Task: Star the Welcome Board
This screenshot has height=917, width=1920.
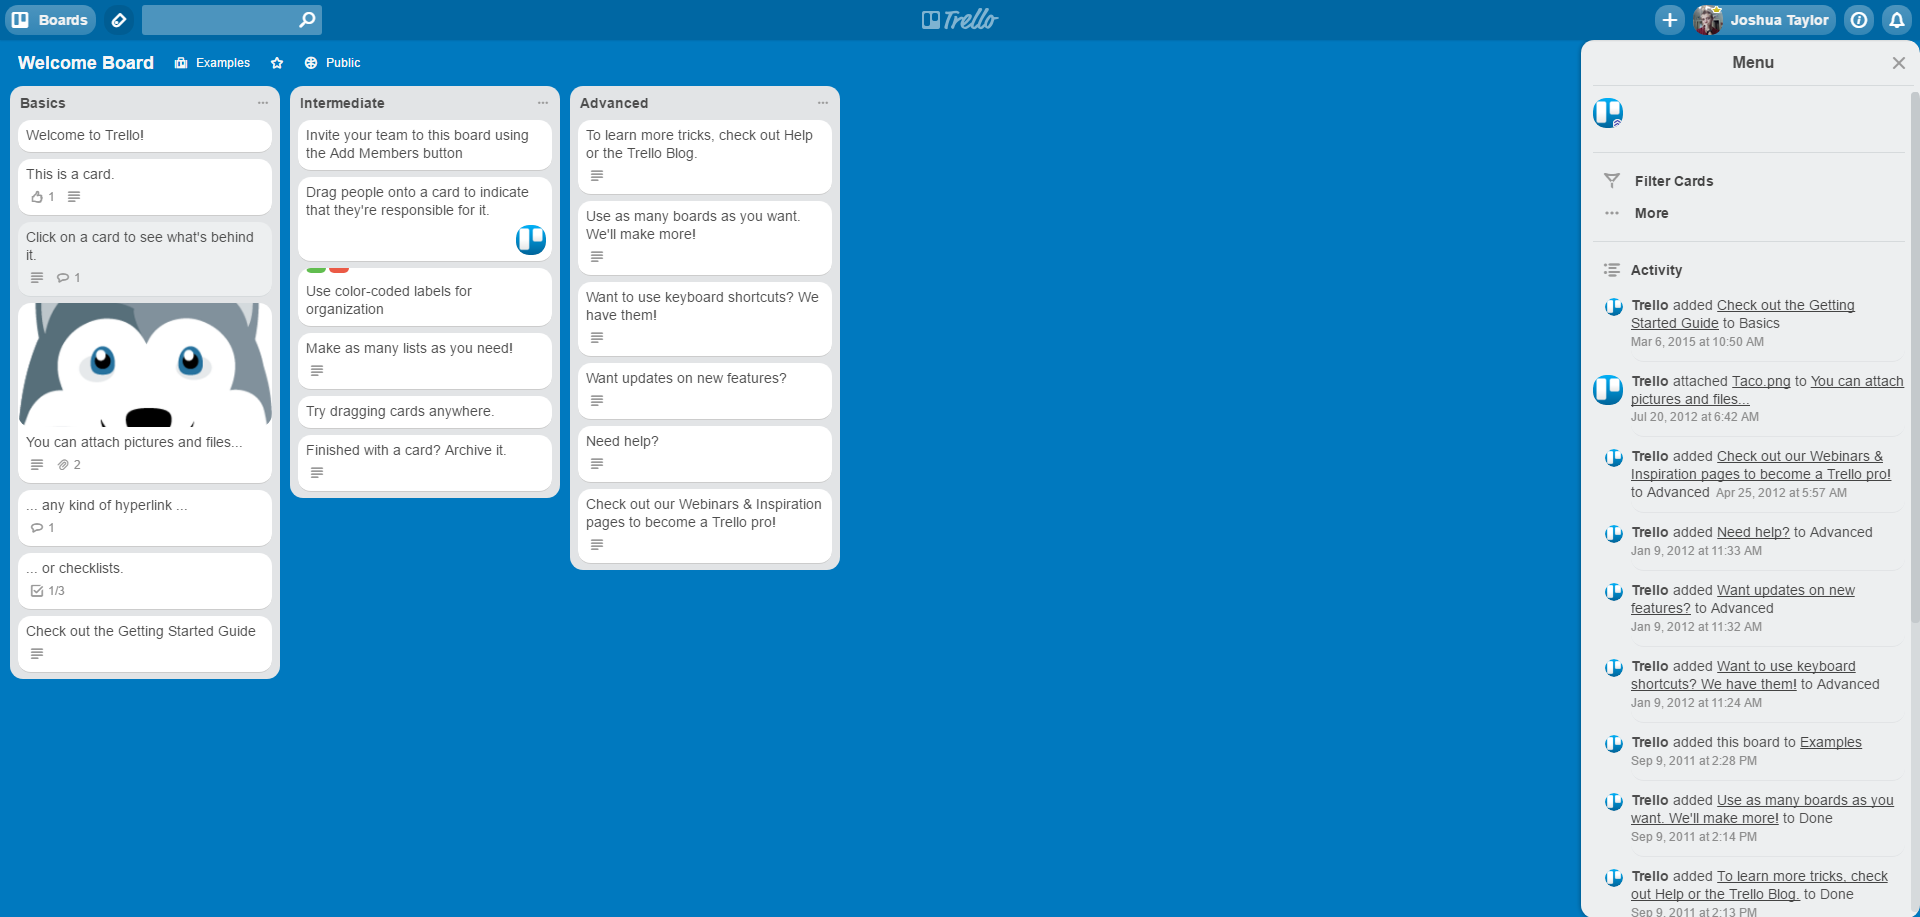Action: point(277,63)
